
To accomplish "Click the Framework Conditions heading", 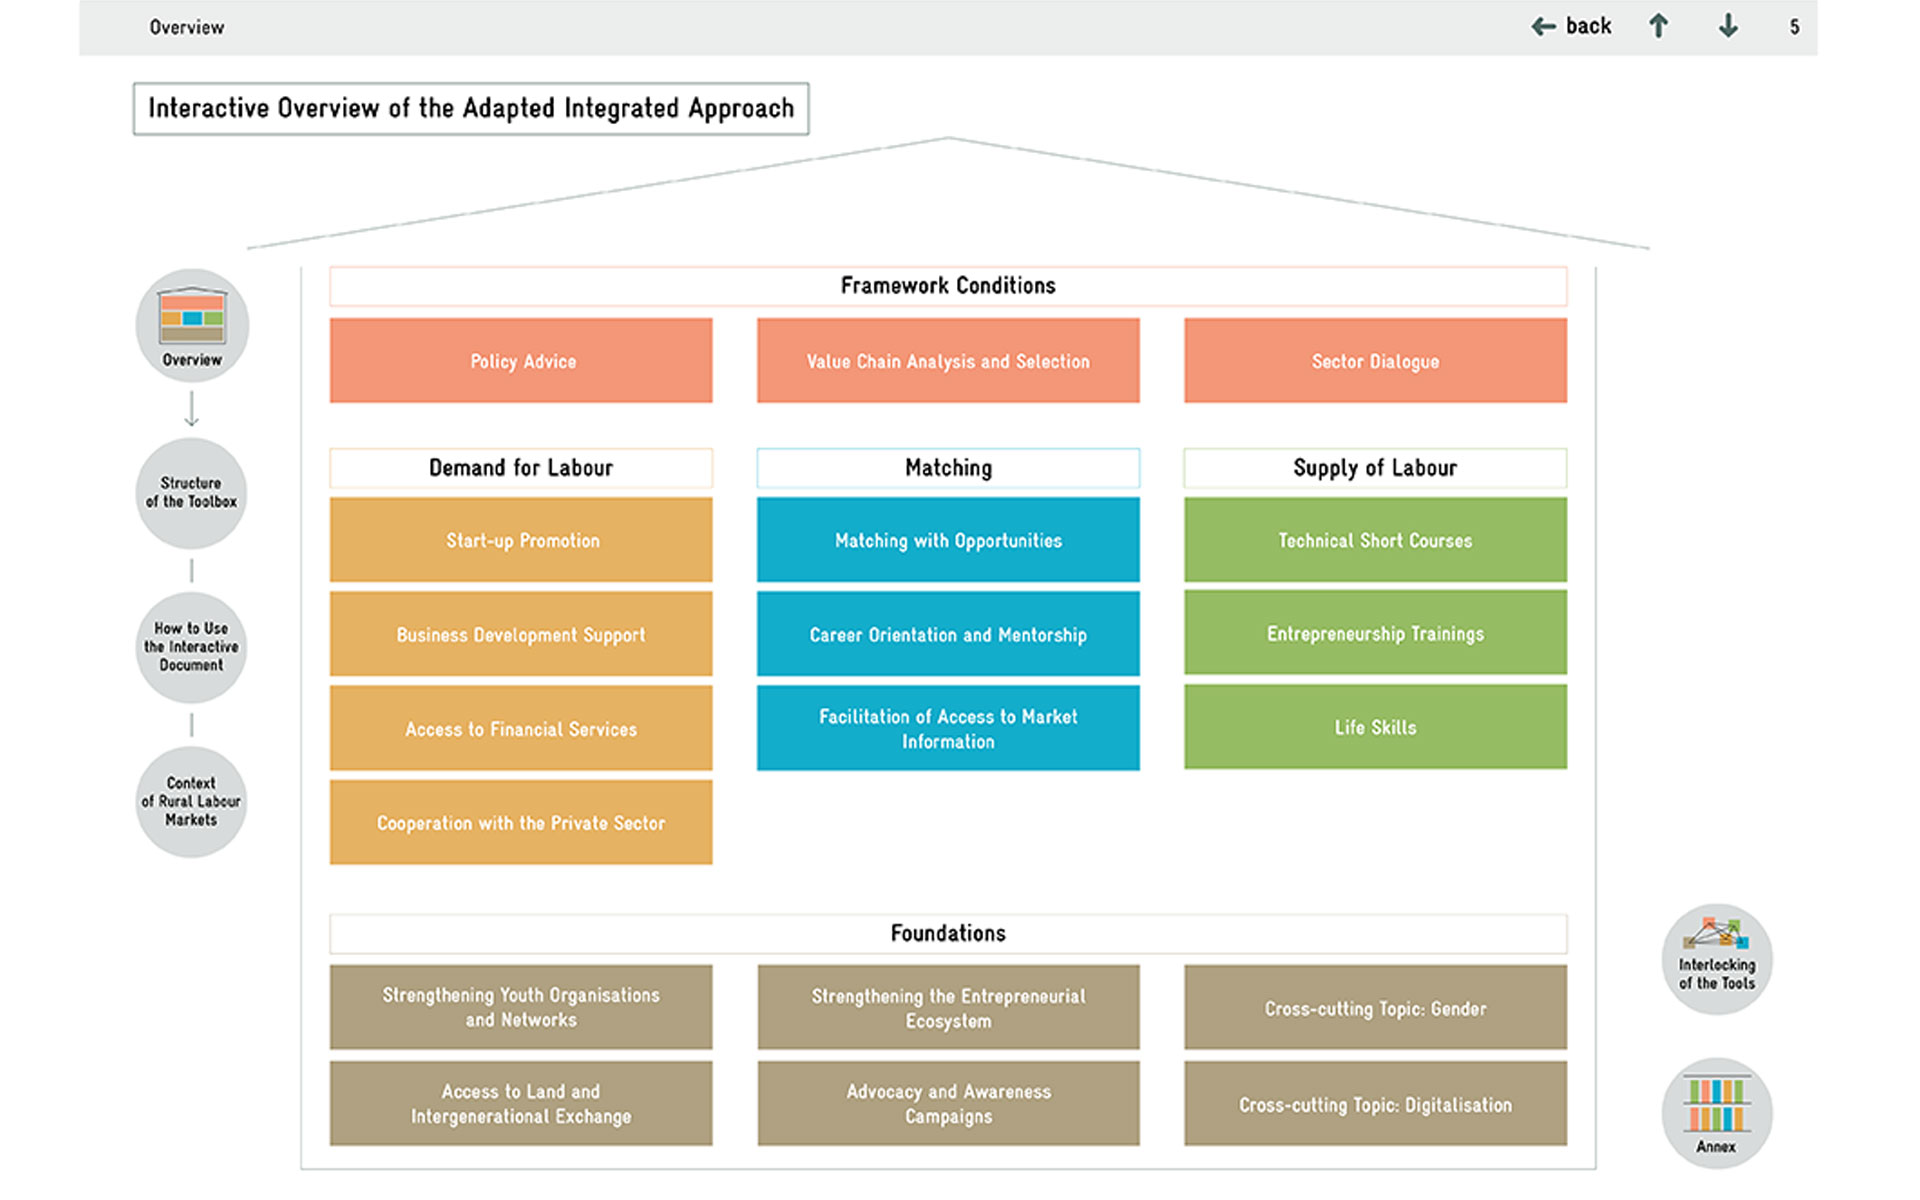I will click(x=948, y=286).
